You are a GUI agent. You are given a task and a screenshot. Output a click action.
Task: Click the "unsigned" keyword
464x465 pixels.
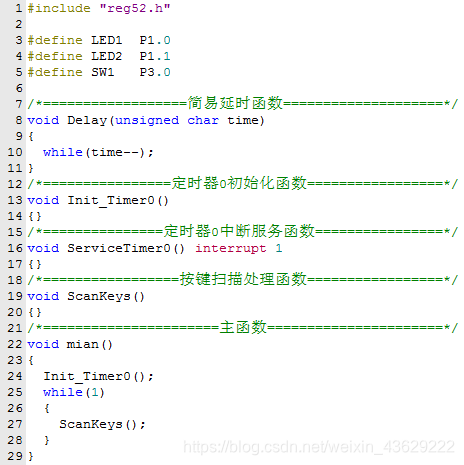pos(147,120)
